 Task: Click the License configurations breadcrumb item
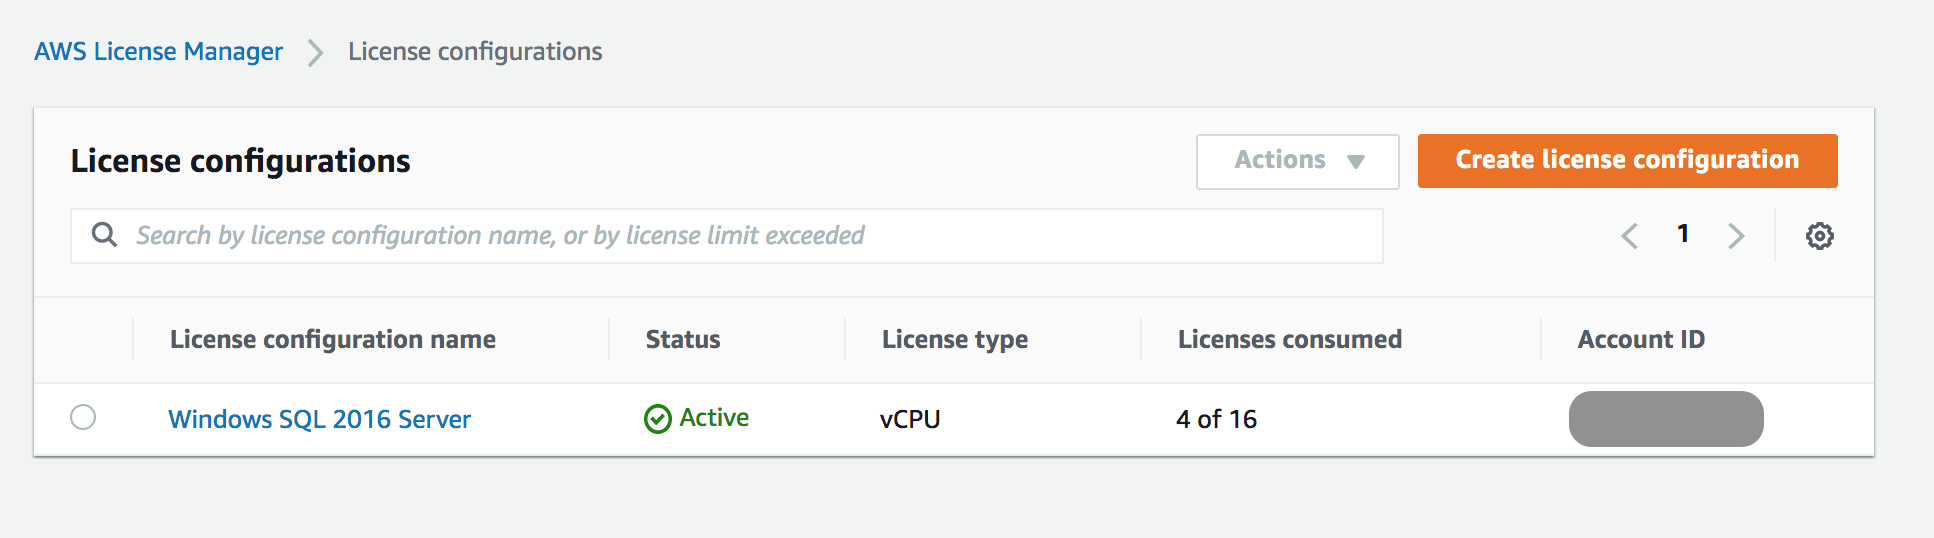point(474,52)
